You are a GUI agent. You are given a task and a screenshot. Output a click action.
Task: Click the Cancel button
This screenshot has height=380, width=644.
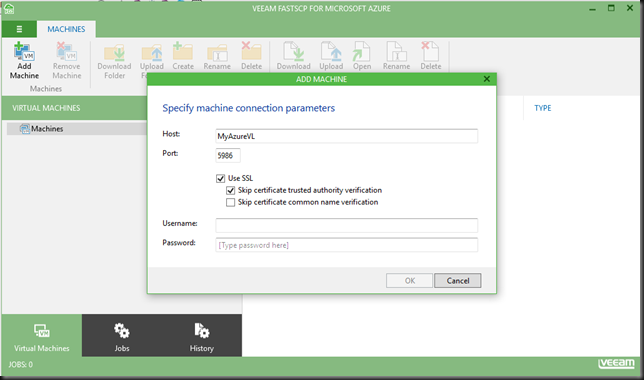click(458, 281)
